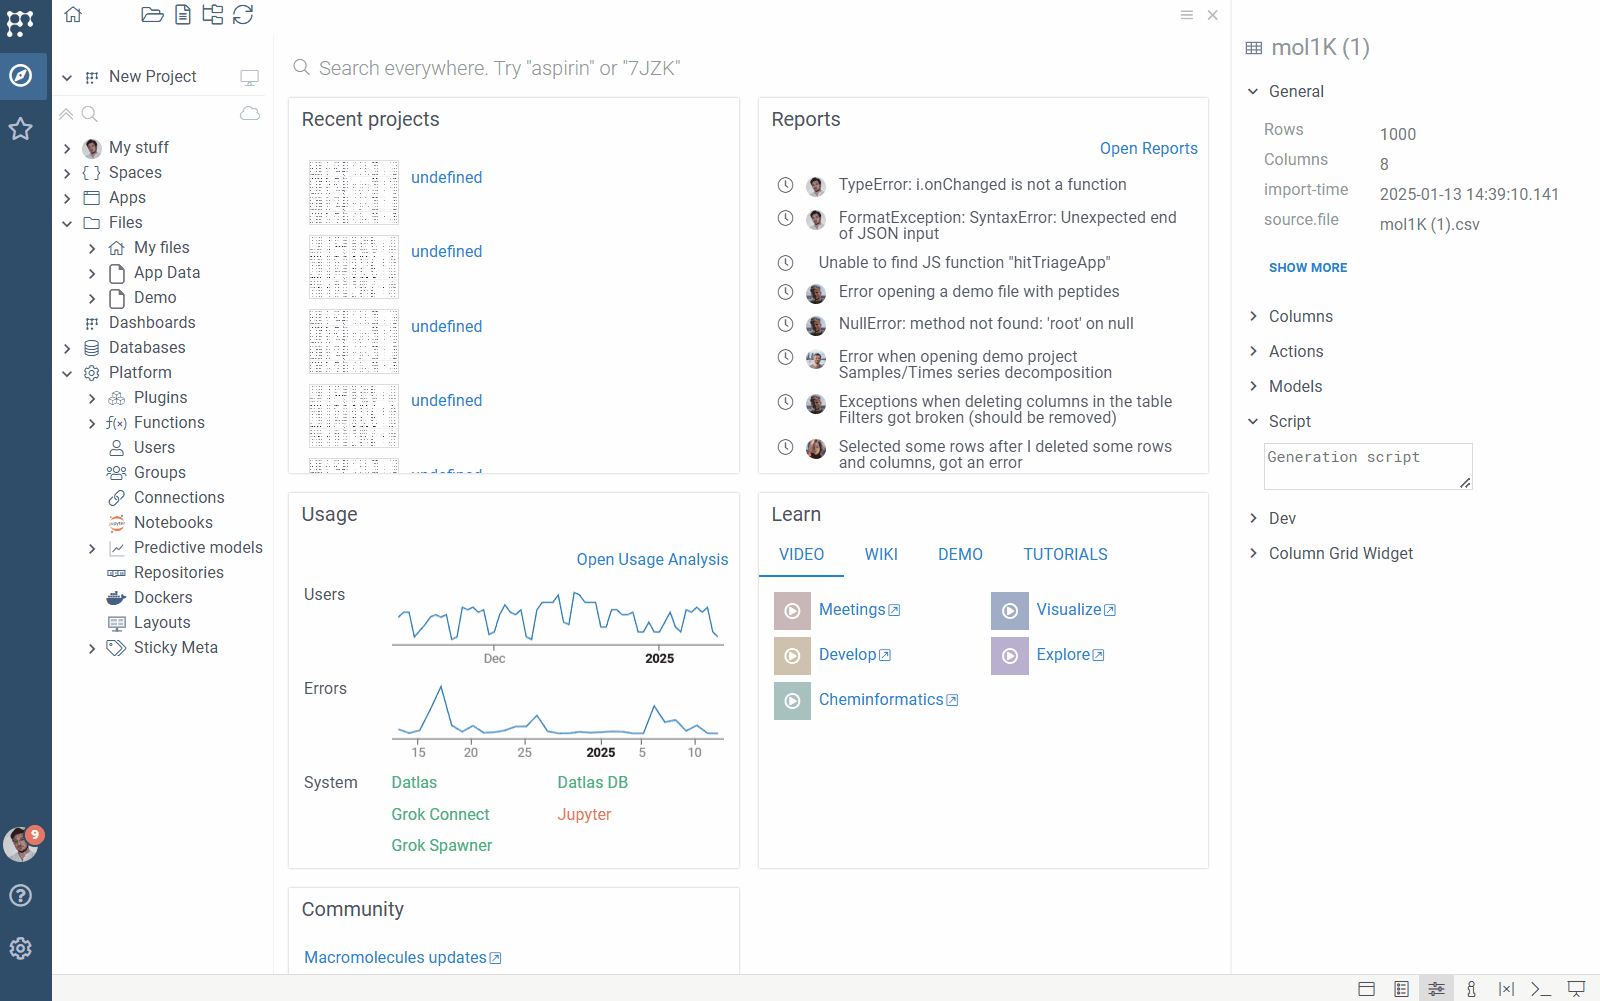Click the refresh arrows icon
Viewport: 1600px width, 1001px height.
[x=243, y=15]
